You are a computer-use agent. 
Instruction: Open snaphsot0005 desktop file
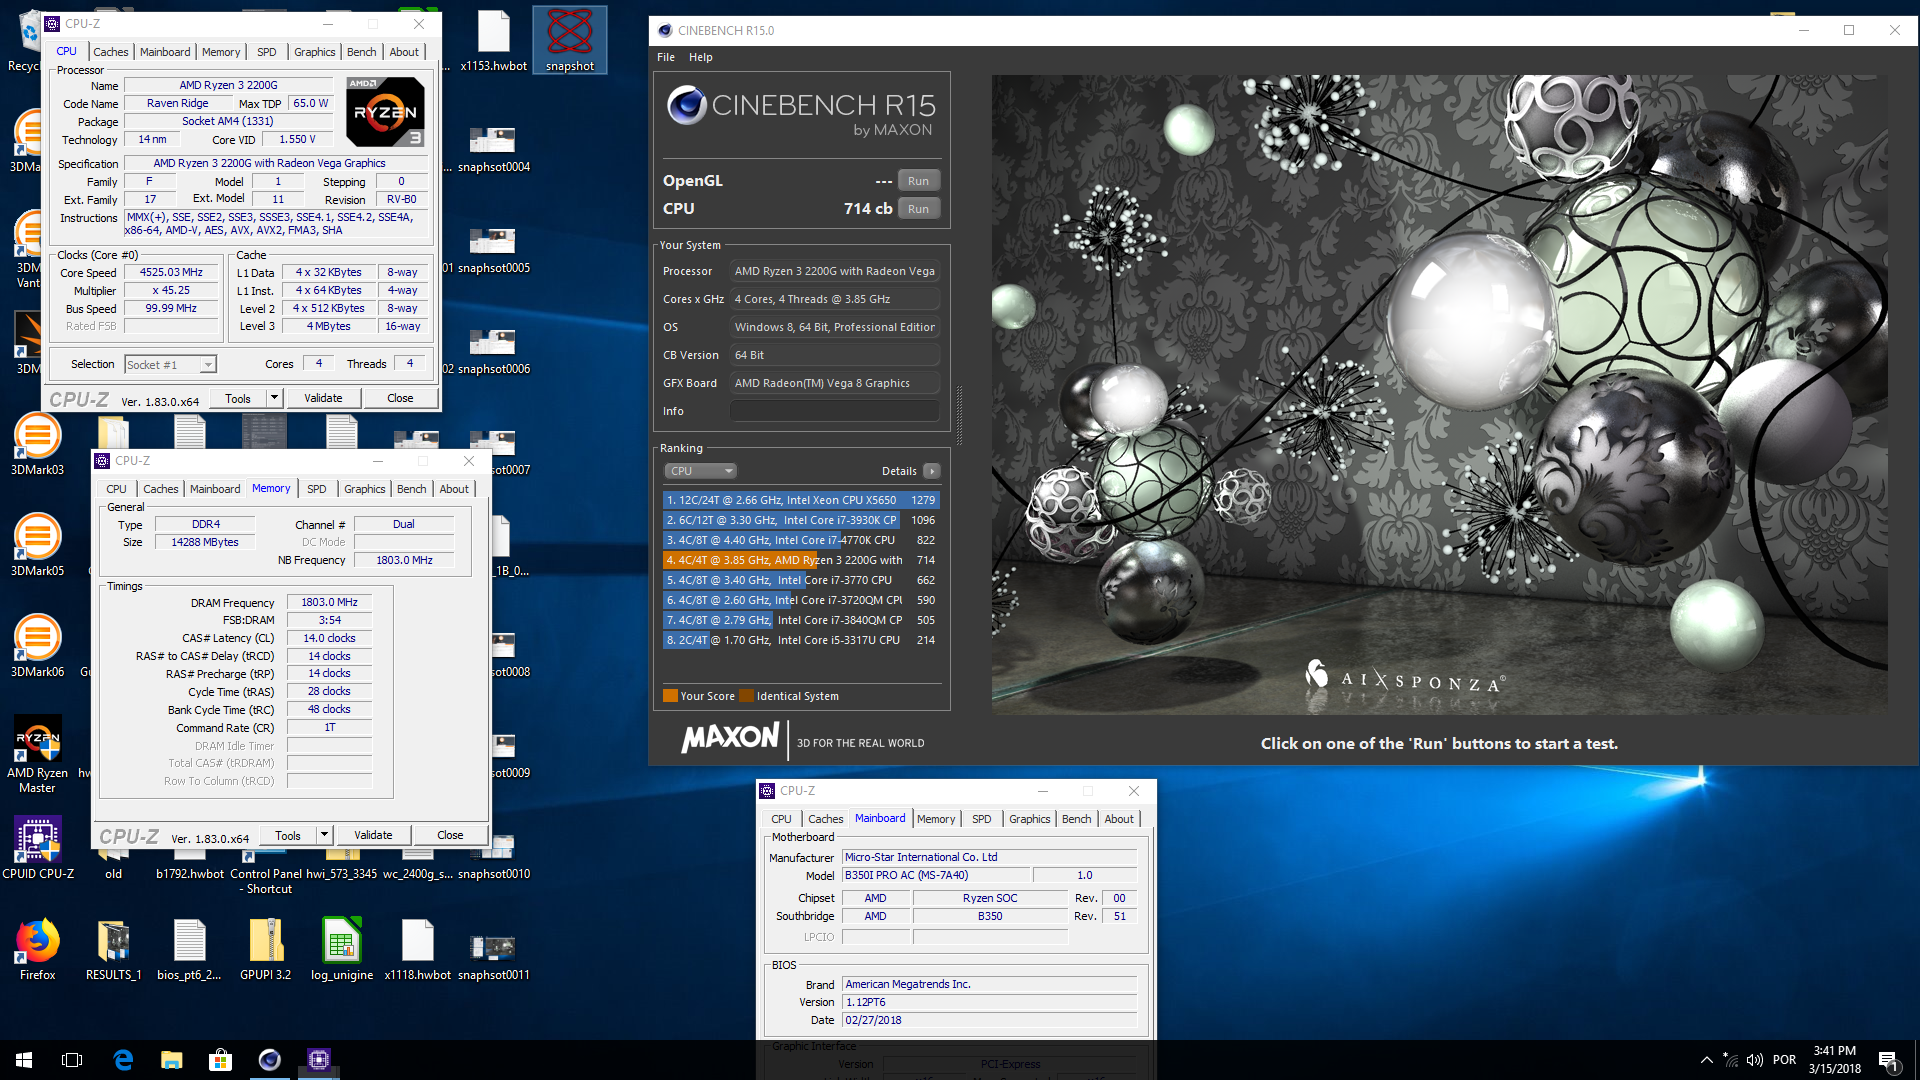(x=493, y=250)
